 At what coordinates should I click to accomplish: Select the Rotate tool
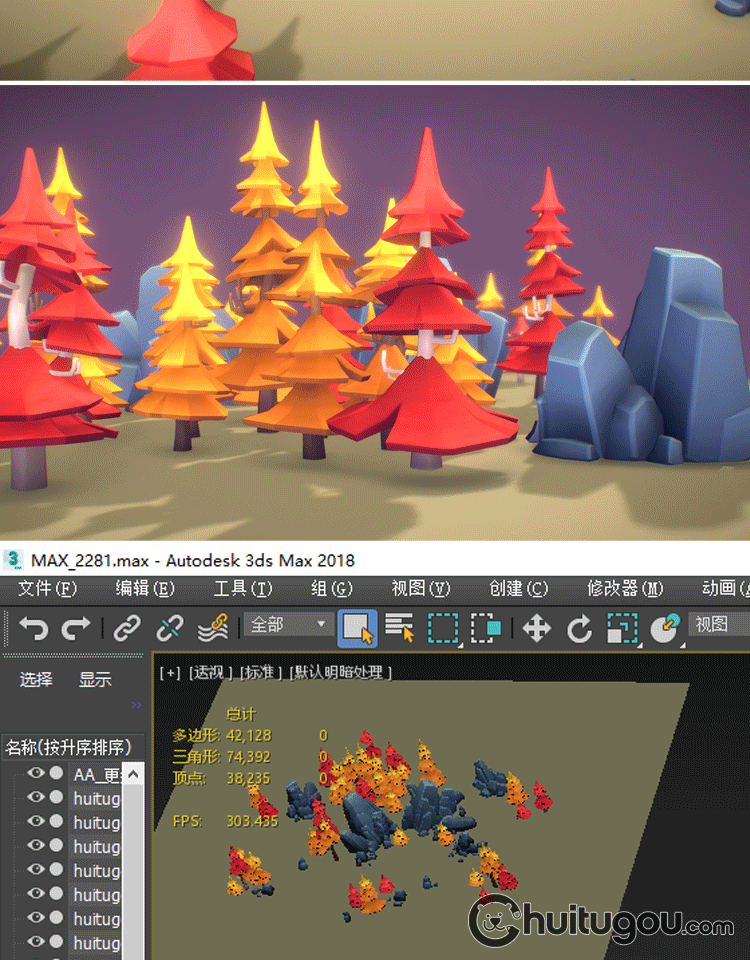point(580,628)
